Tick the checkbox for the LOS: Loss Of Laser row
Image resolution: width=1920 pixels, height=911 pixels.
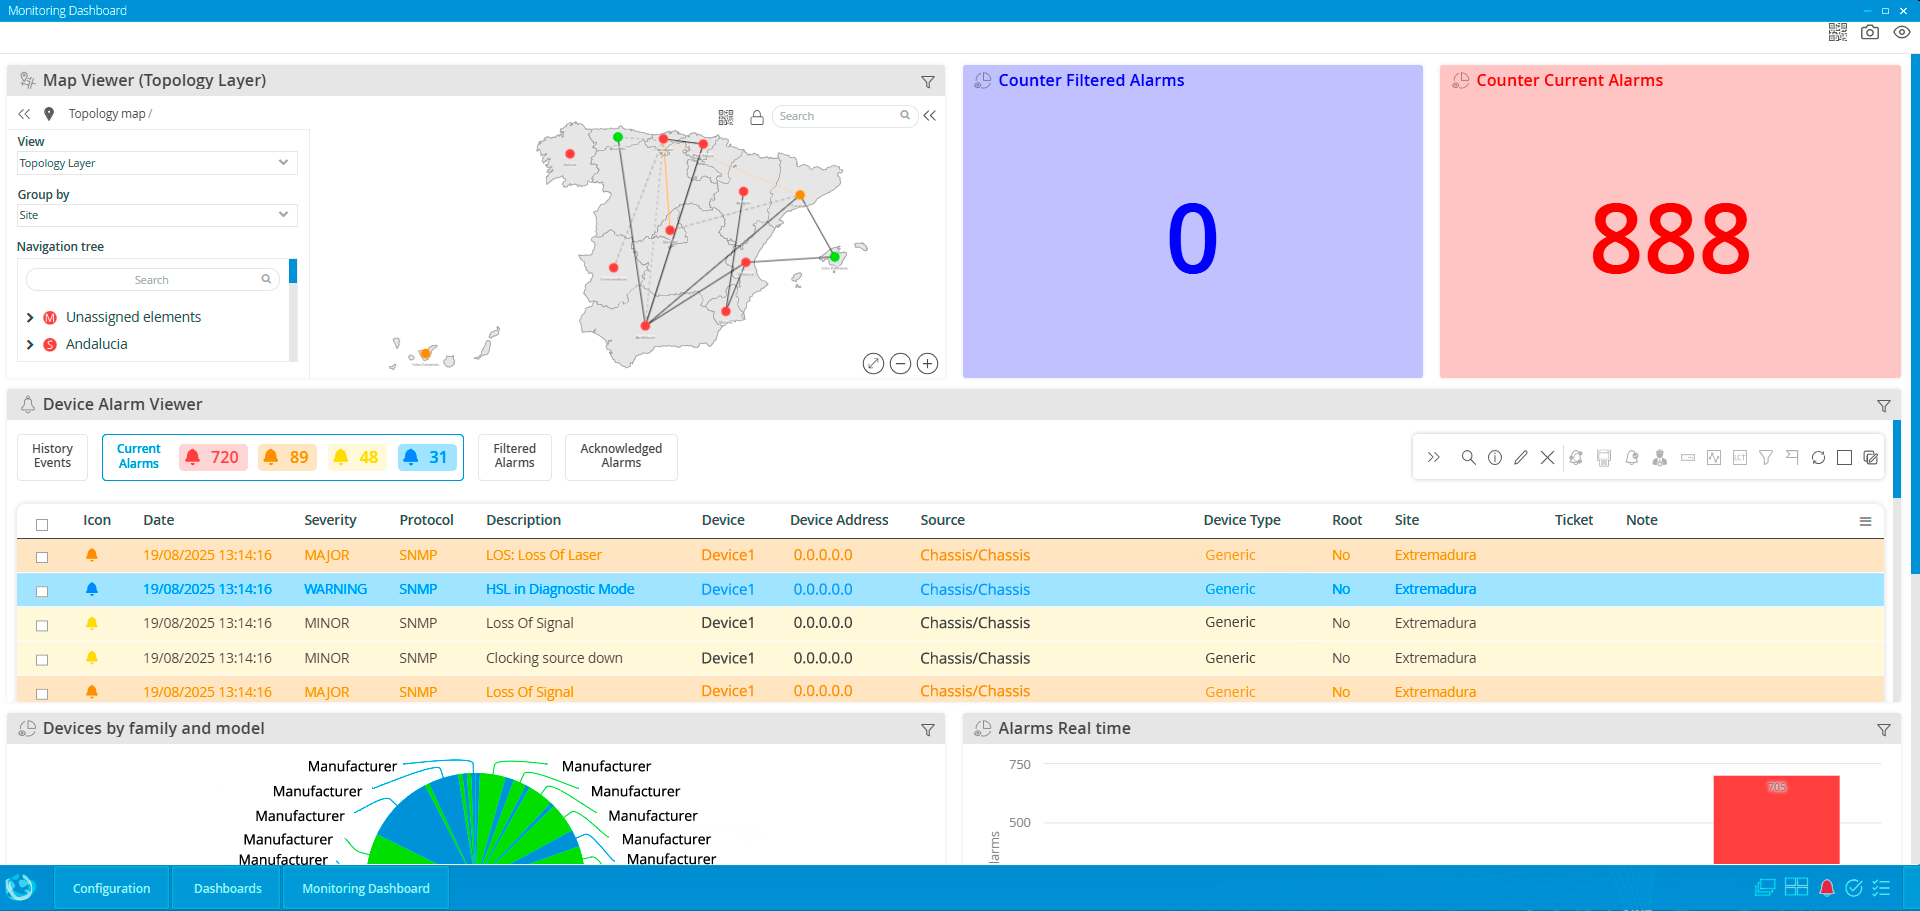tap(42, 557)
